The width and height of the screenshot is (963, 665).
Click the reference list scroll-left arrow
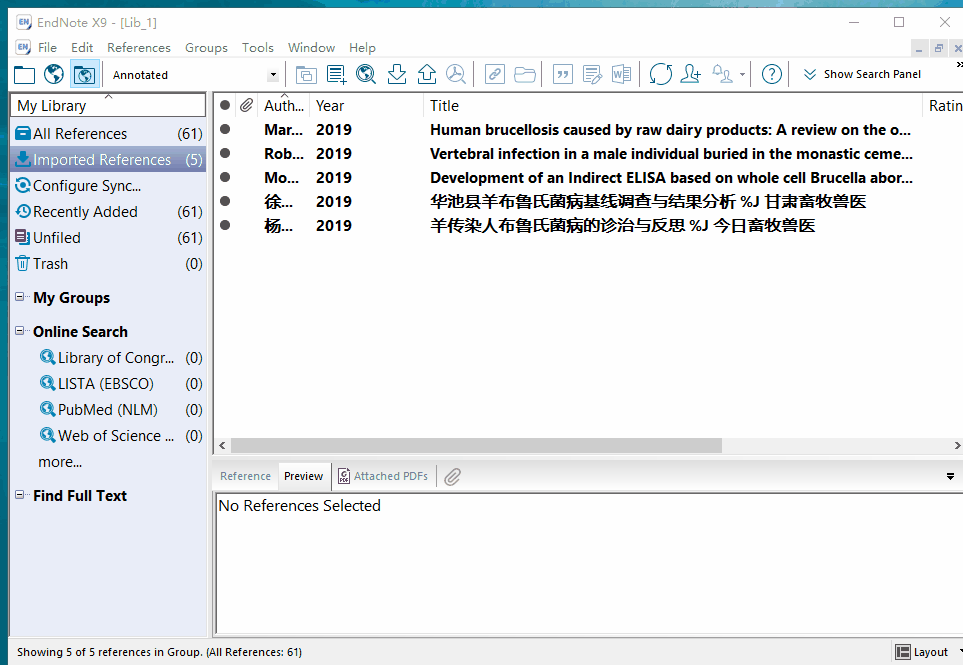point(222,445)
